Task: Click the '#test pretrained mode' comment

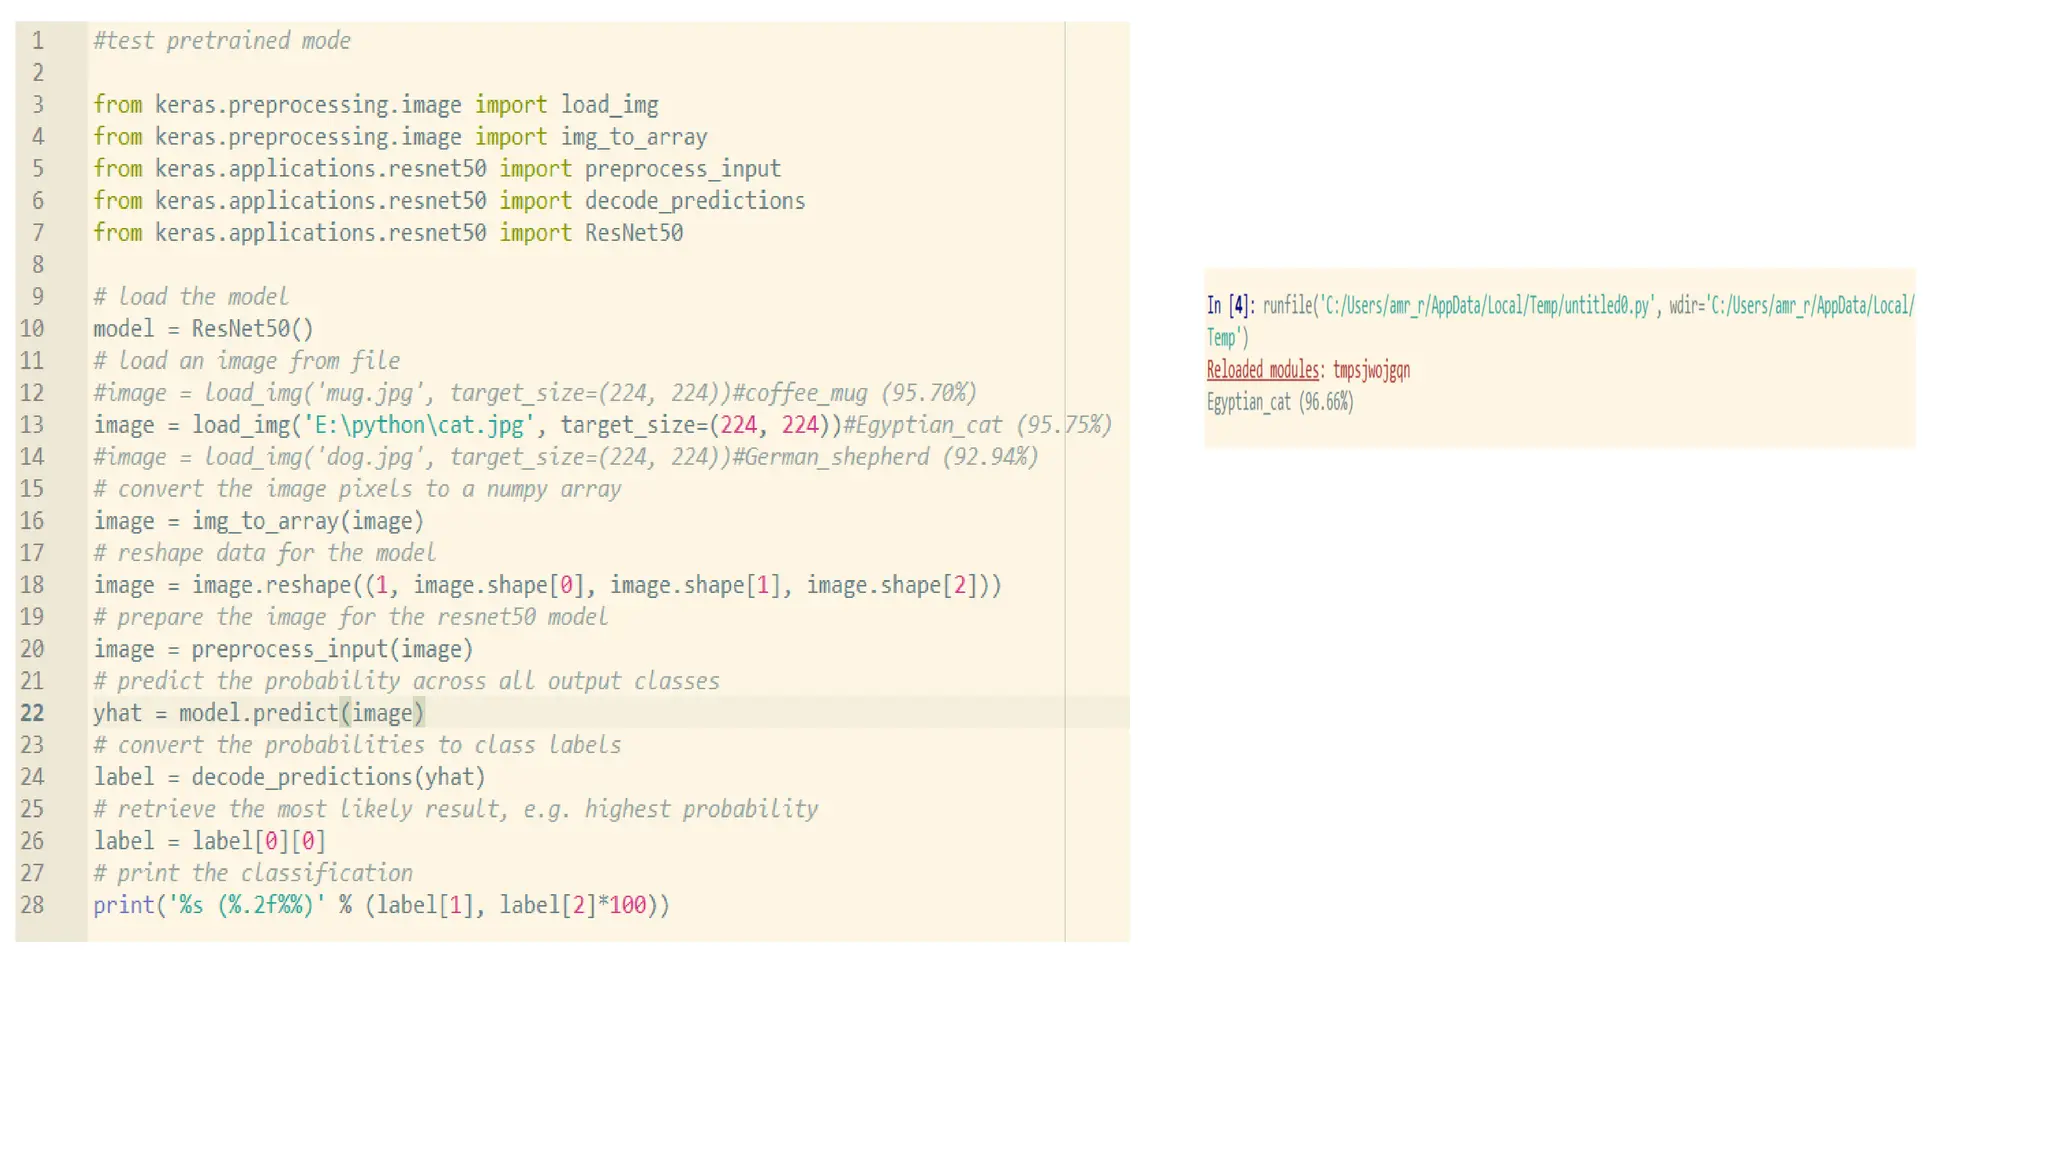Action: point(222,41)
